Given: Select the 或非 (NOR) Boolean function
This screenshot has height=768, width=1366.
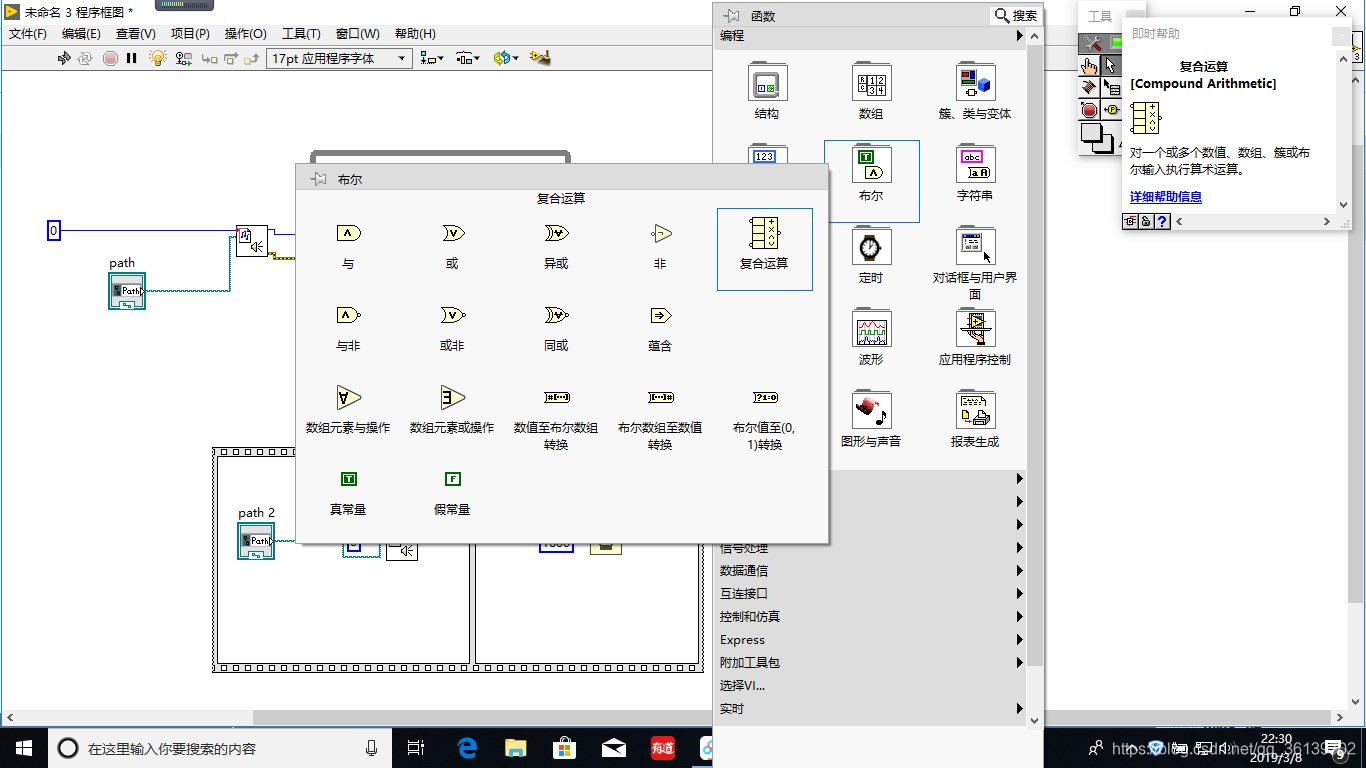Looking at the screenshot, I should pos(452,327).
